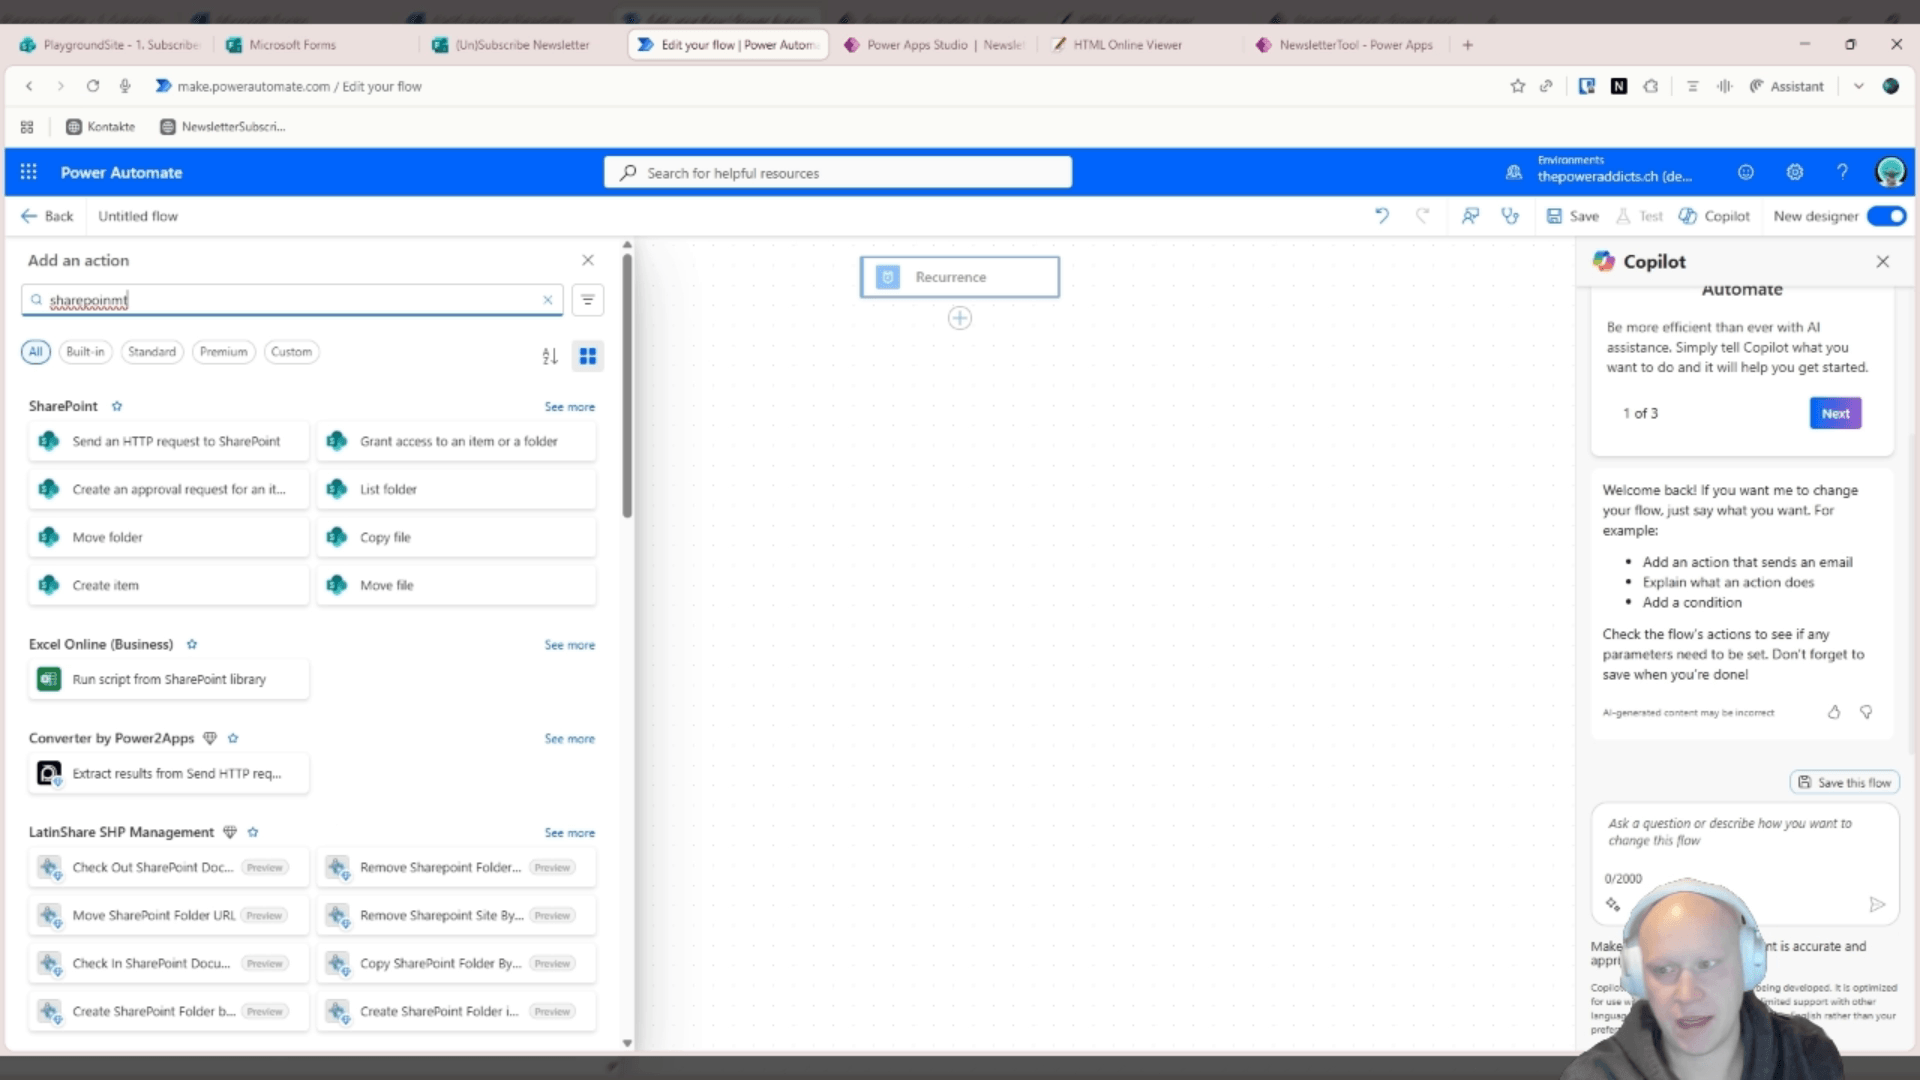The width and height of the screenshot is (1920, 1080).
Task: Click the sort A-Z icon
Action: coord(550,356)
